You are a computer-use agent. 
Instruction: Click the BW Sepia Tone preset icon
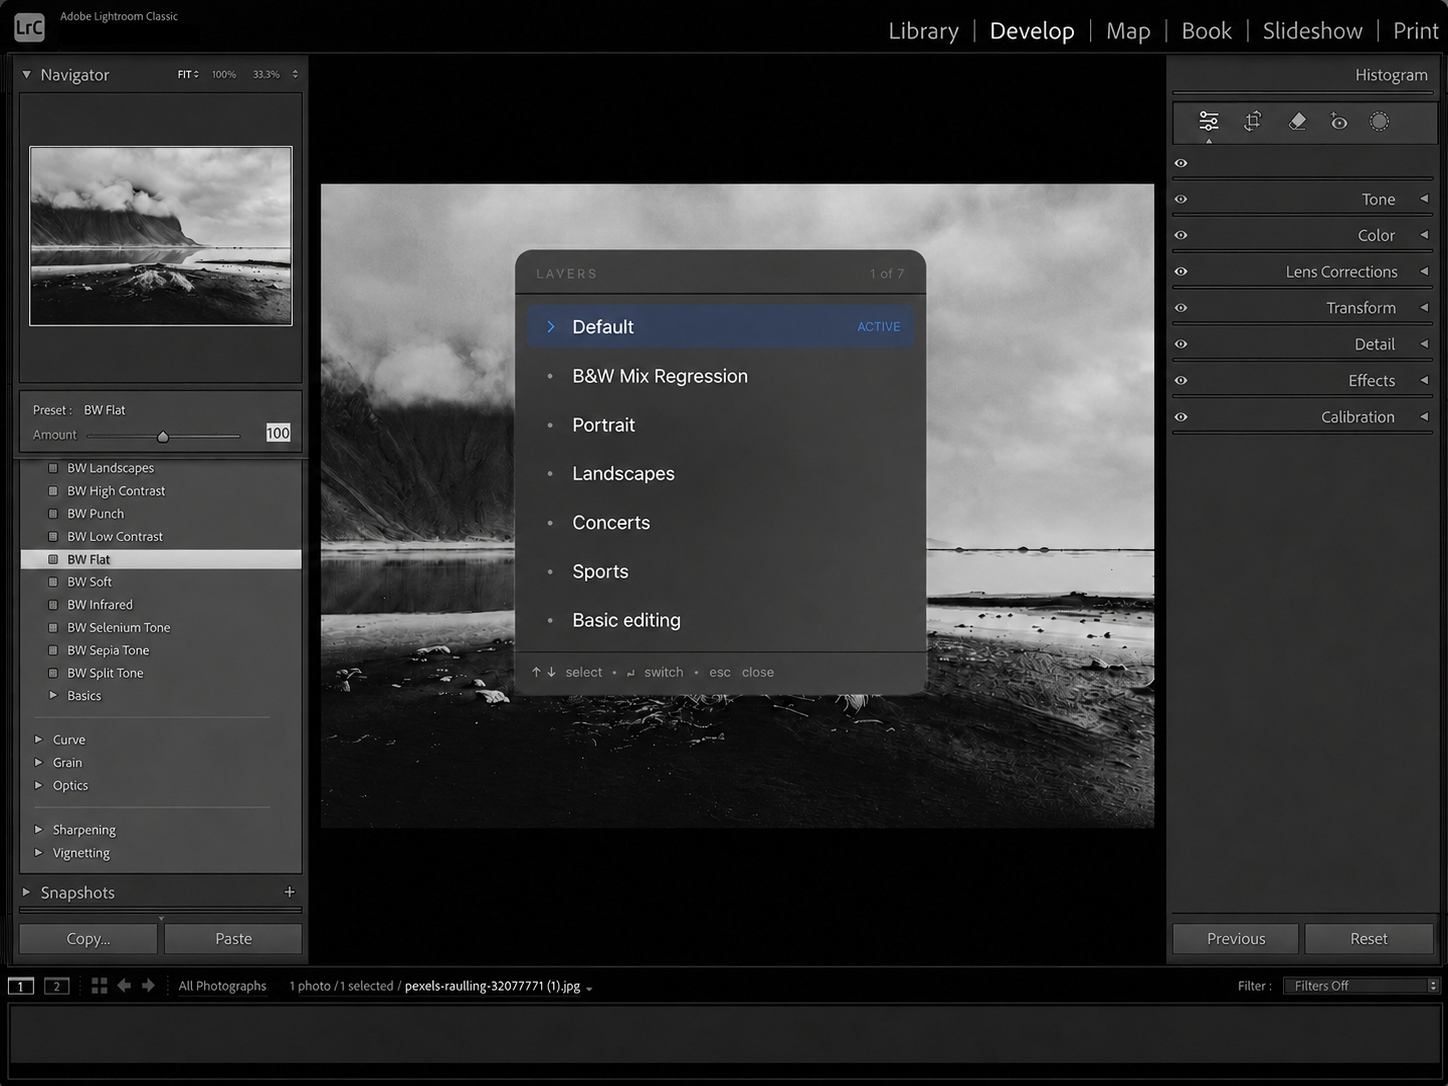(53, 651)
